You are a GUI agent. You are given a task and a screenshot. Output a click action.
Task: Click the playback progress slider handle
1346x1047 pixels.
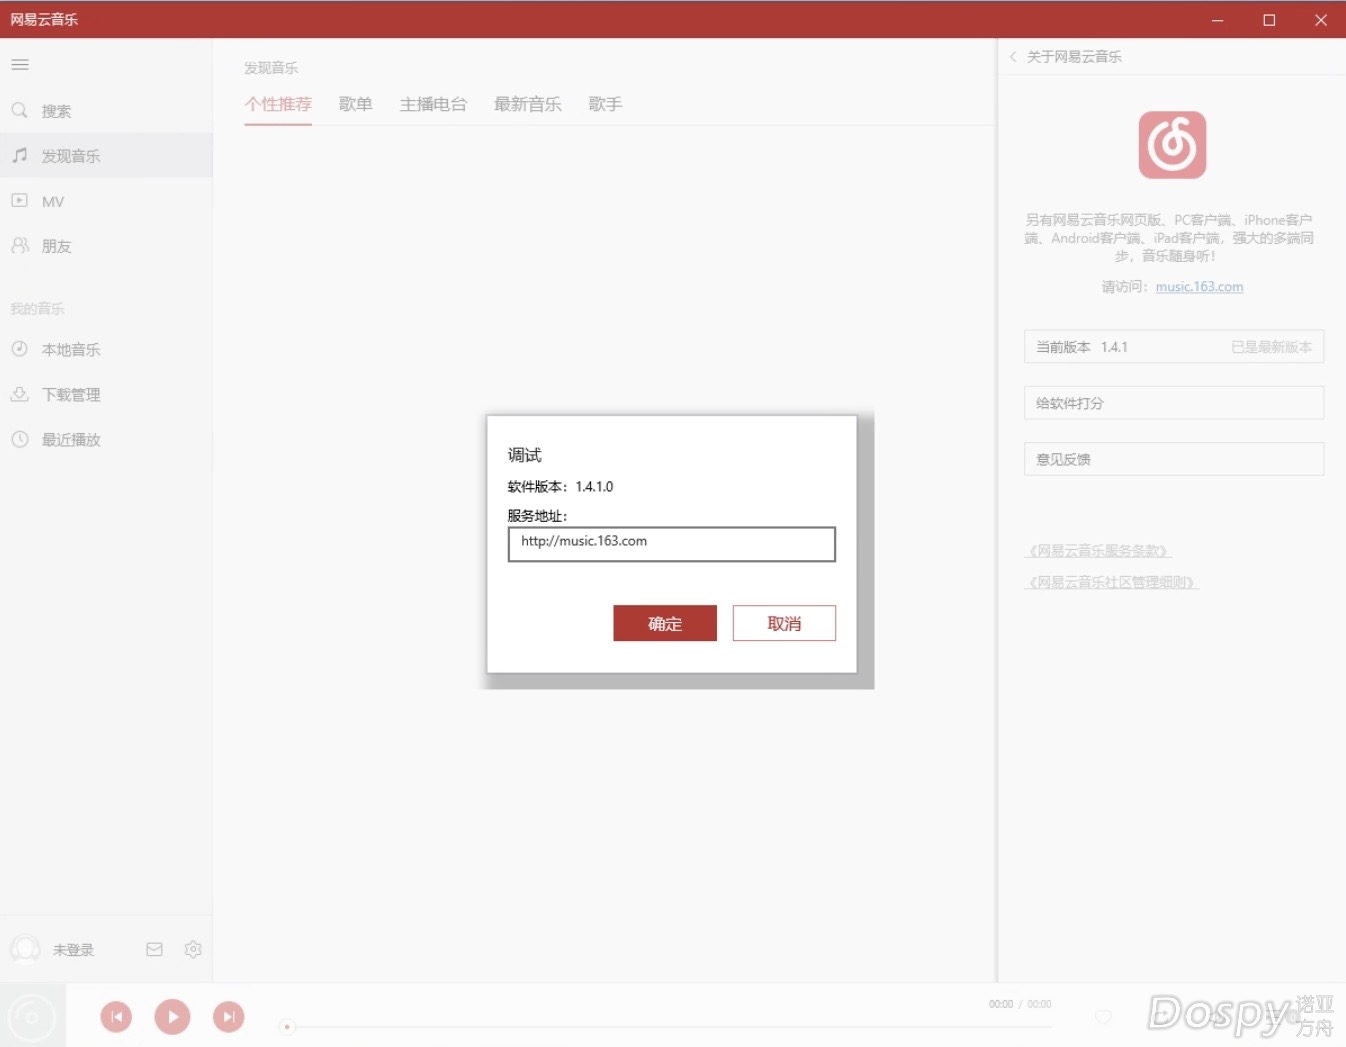tap(287, 1027)
